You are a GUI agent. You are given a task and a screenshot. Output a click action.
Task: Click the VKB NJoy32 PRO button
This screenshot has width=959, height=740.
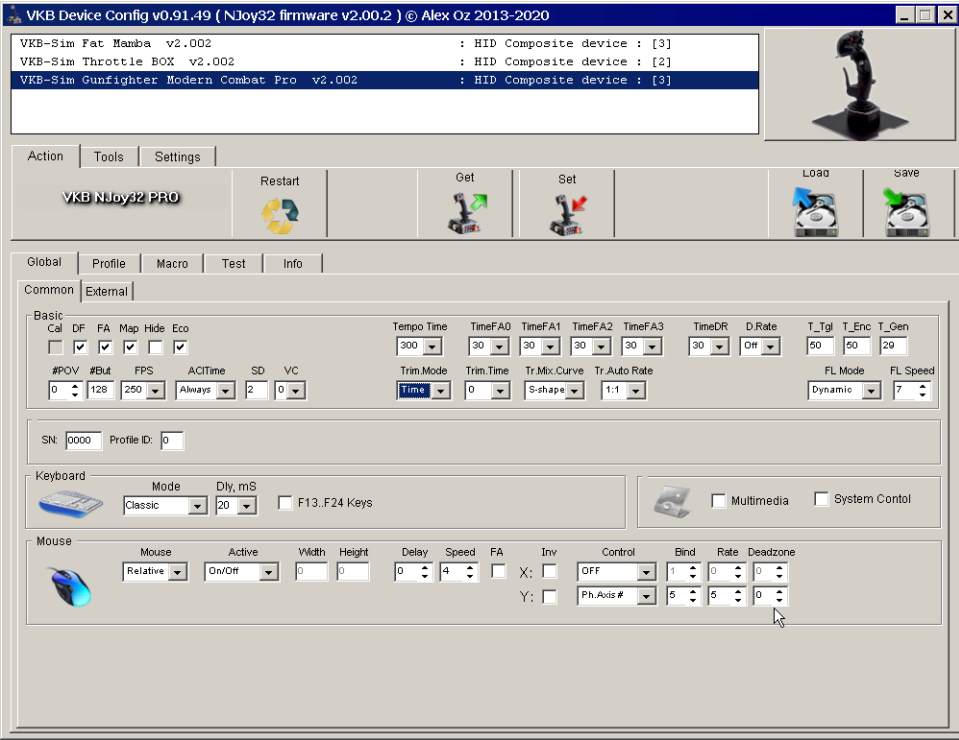pyautogui.click(x=119, y=197)
